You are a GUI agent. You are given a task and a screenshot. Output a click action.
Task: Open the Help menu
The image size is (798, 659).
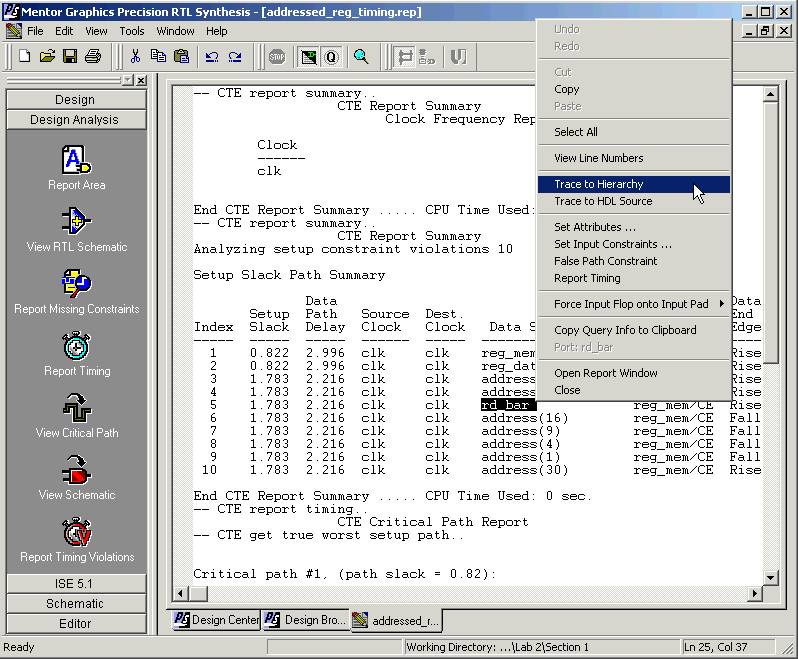217,31
